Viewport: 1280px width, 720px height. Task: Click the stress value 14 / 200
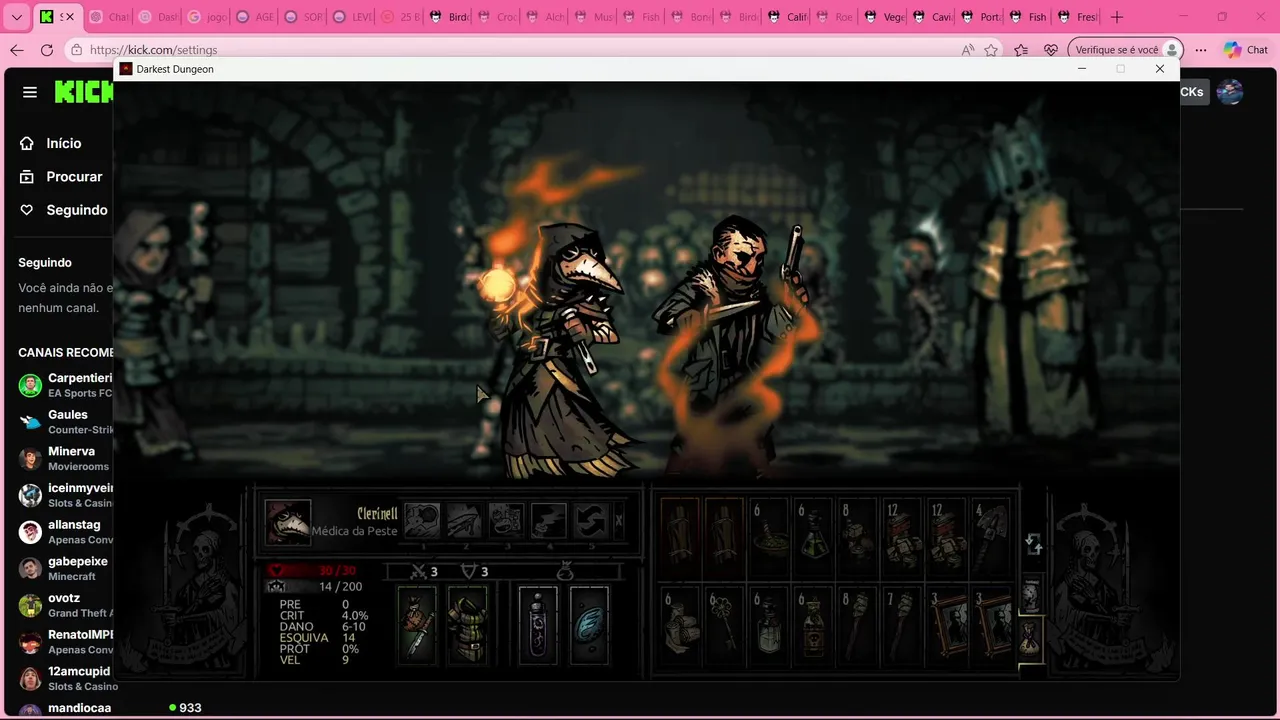click(340, 587)
